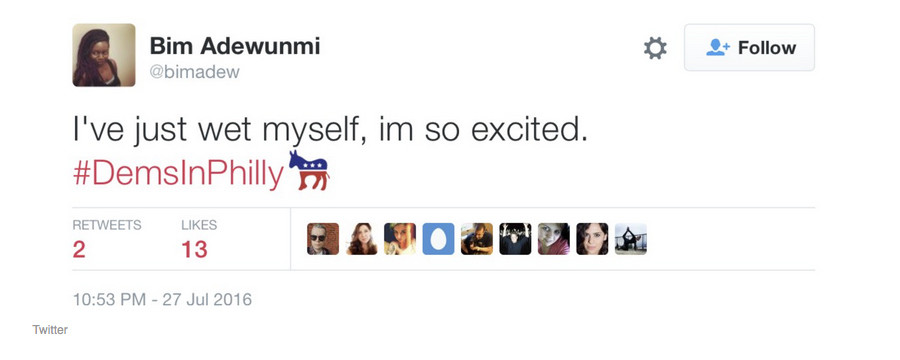Open the dark sixth liker avatar
Image resolution: width=900 pixels, height=360 pixels.
515,239
